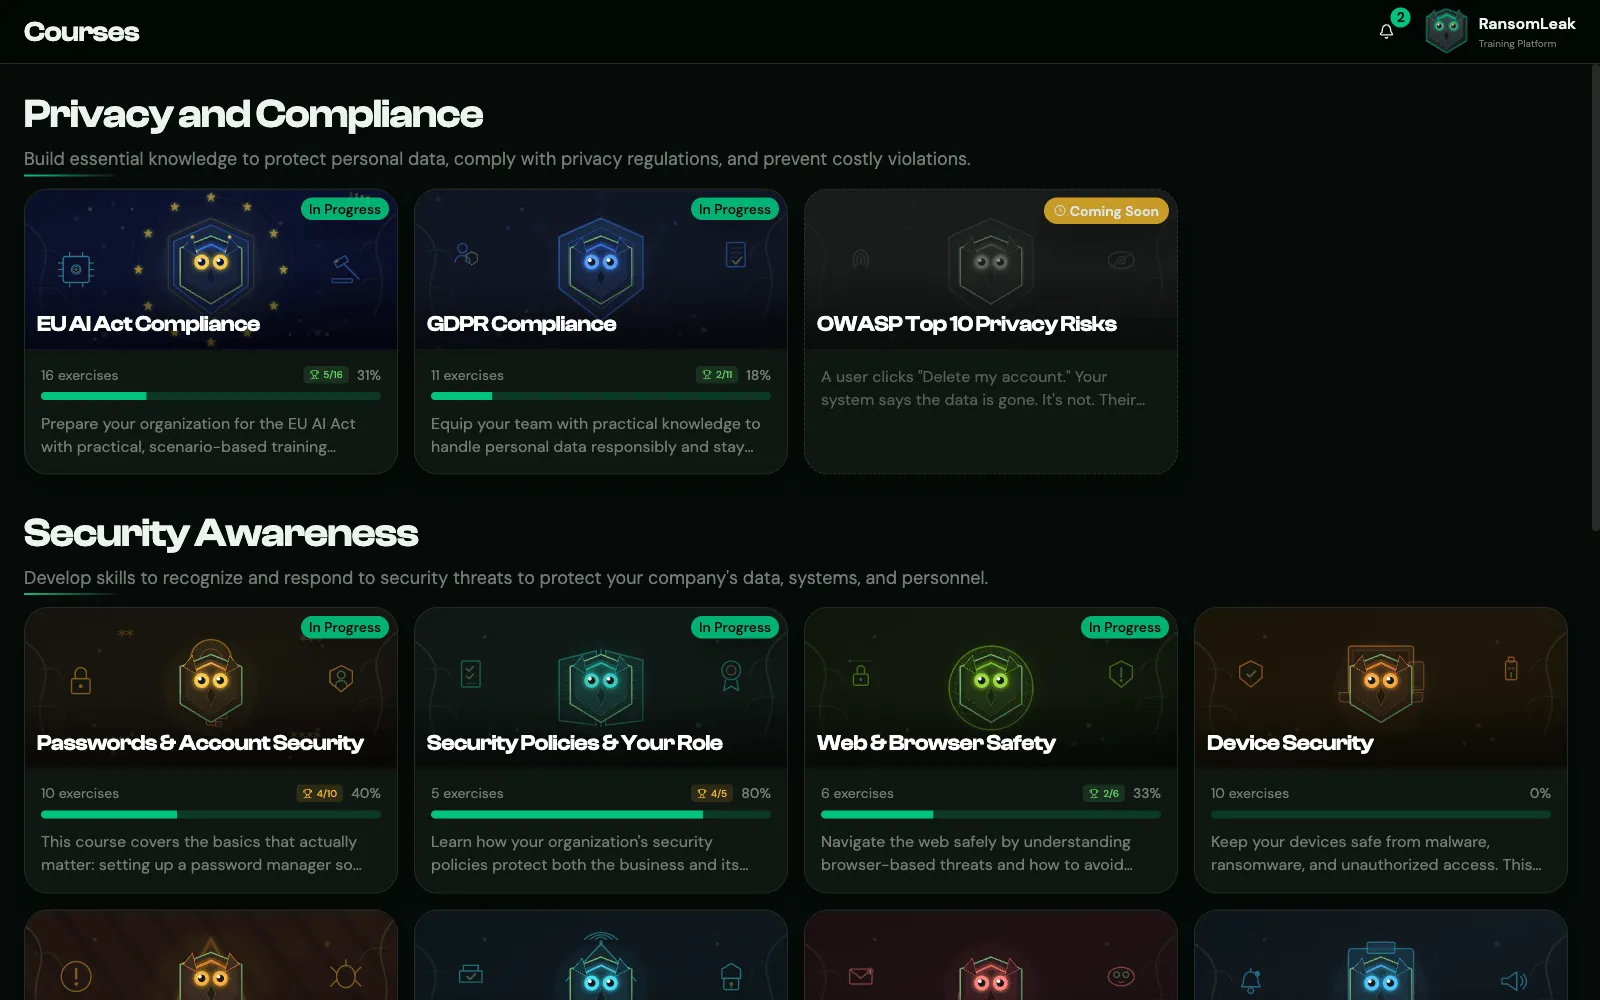
Task: Click the EU AI Act 31% progress bar
Action: point(211,396)
